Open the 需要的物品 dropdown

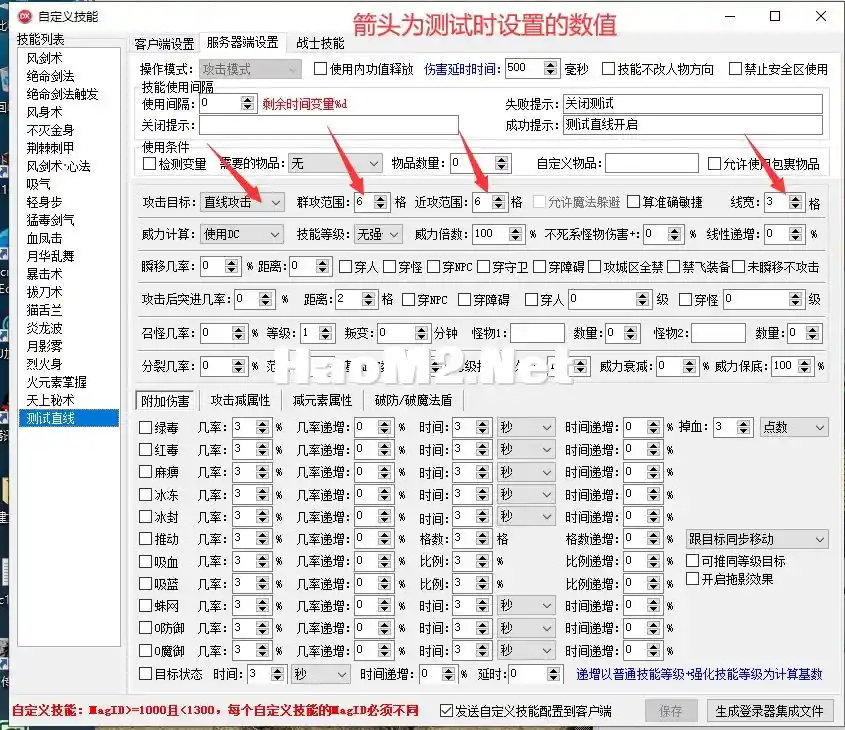click(x=335, y=163)
